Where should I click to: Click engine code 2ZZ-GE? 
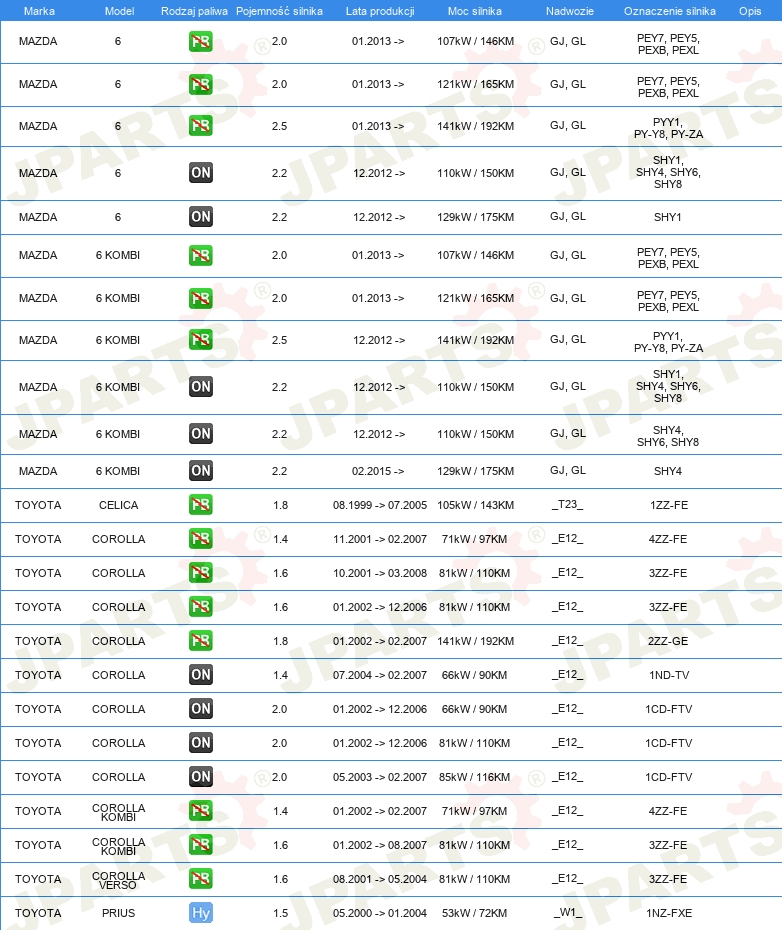click(668, 641)
